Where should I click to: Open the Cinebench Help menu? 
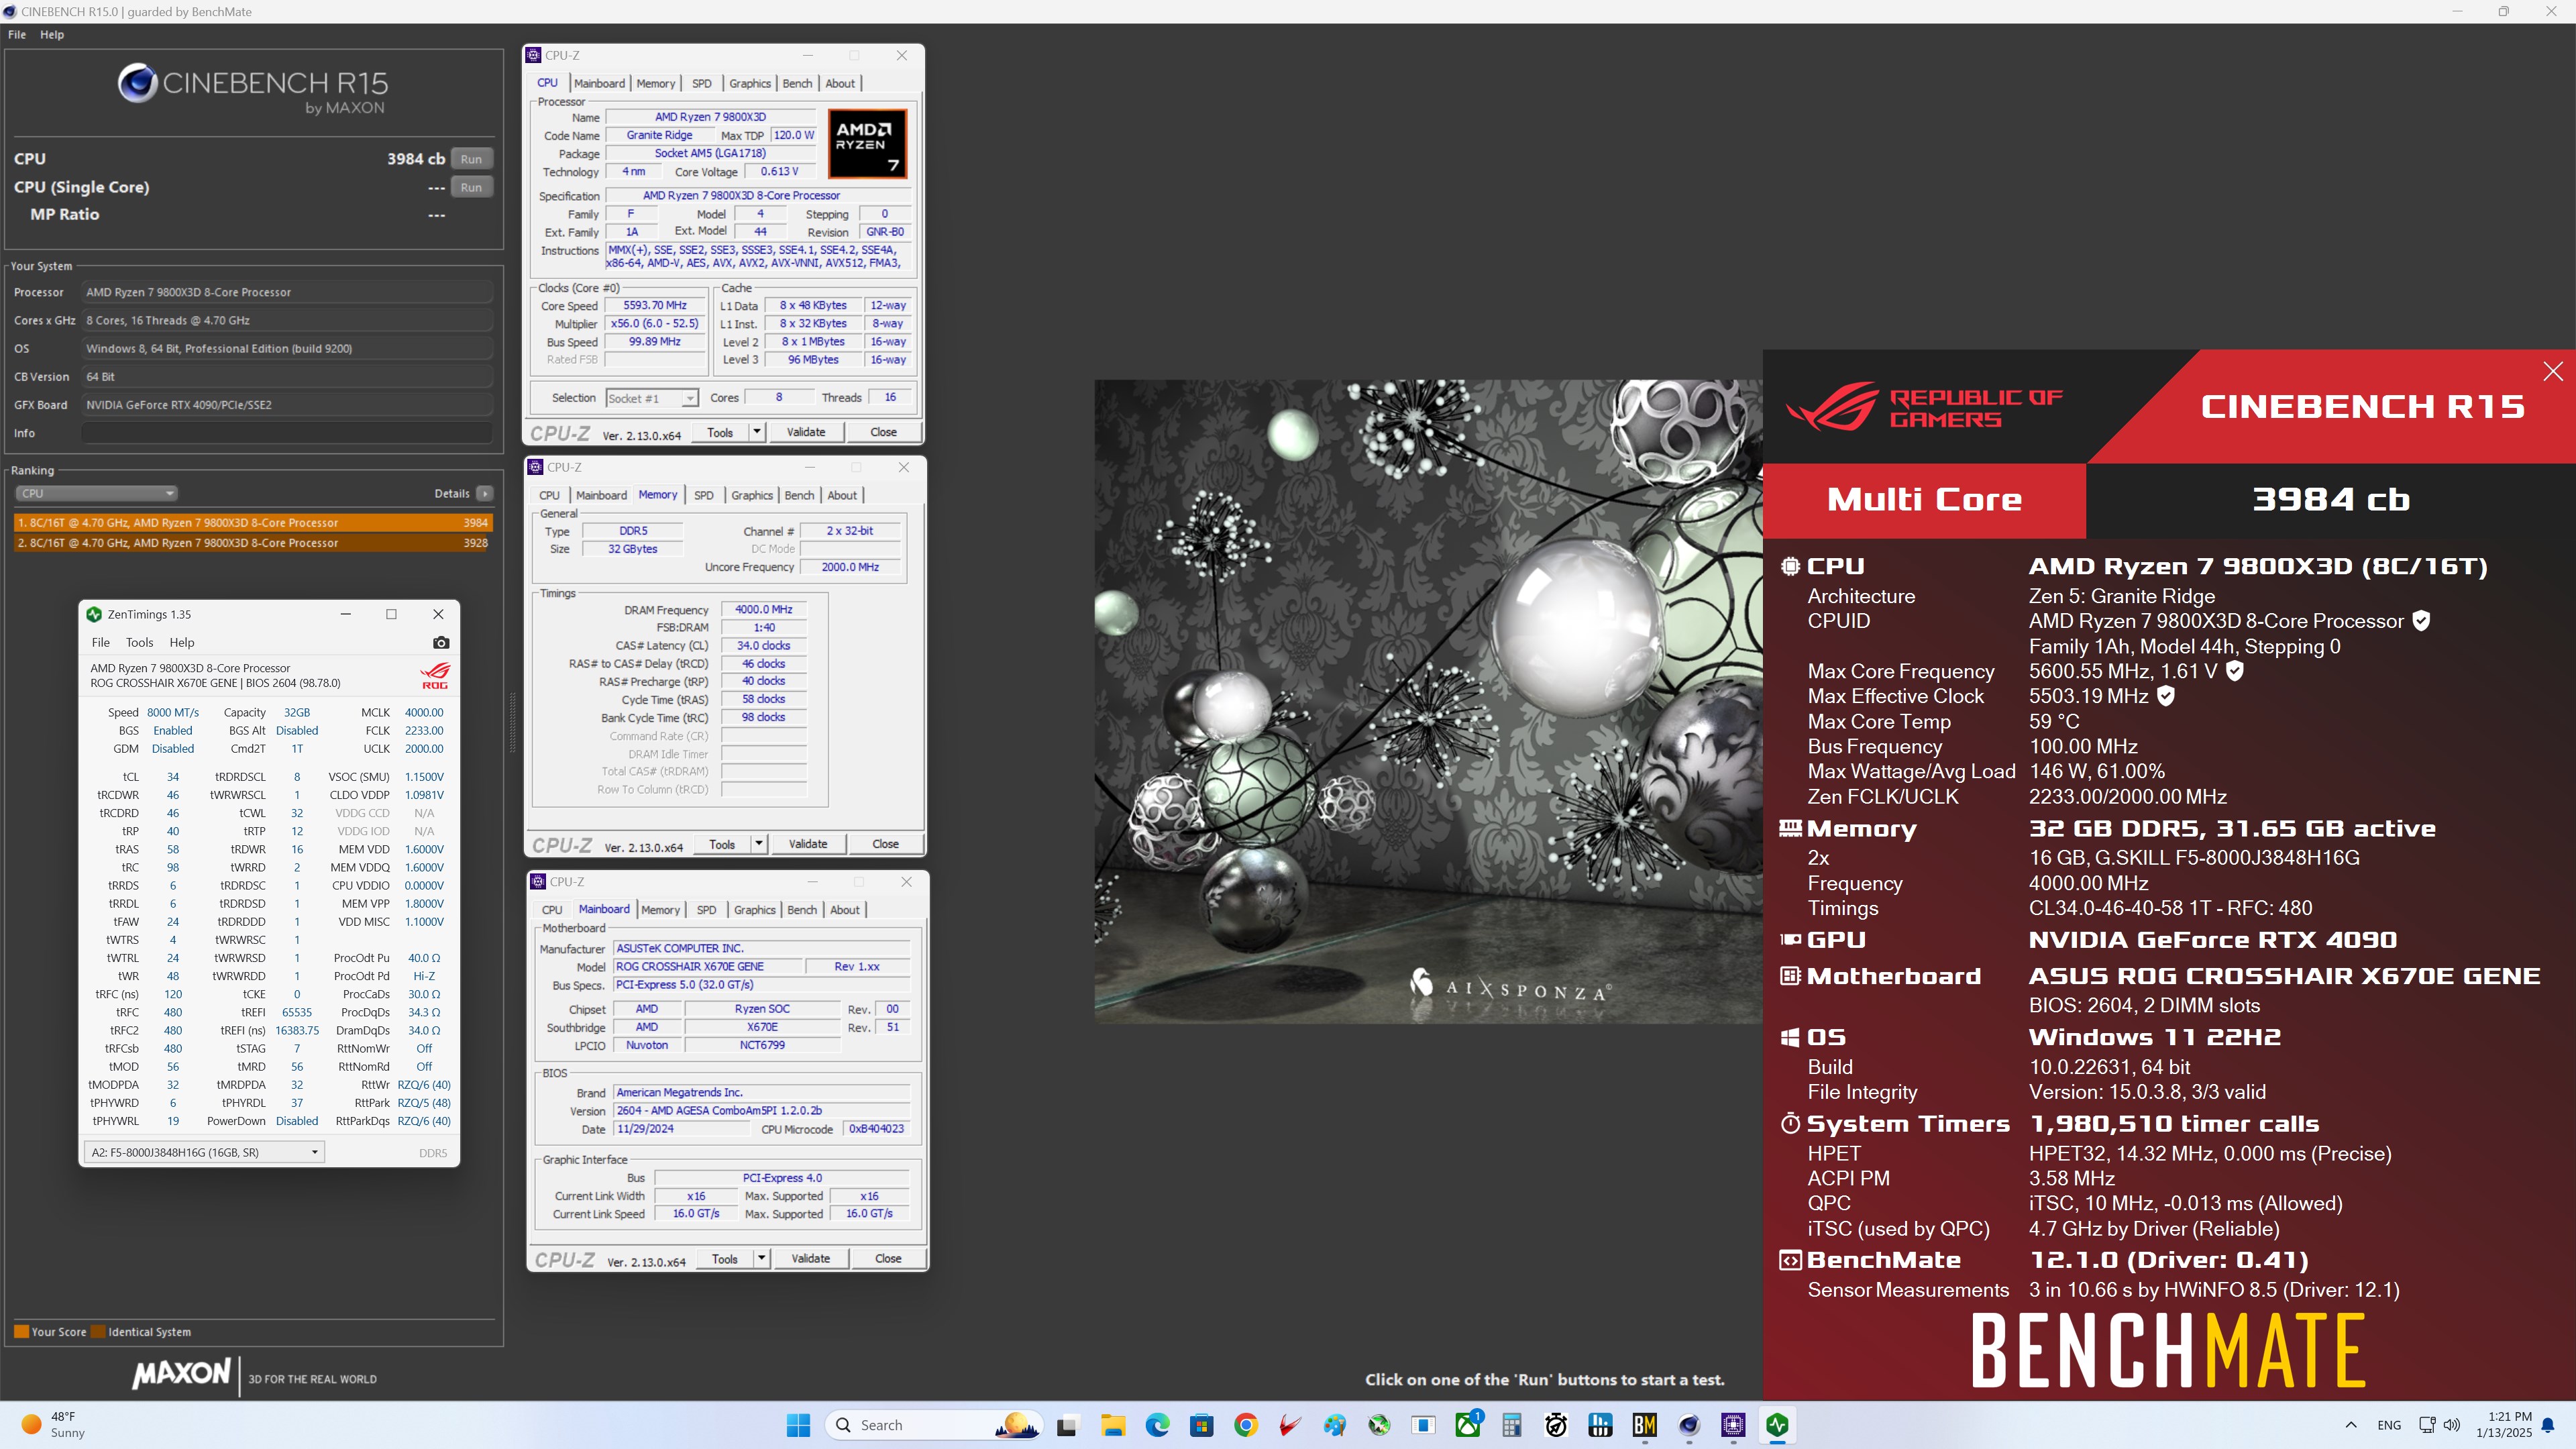[x=52, y=34]
